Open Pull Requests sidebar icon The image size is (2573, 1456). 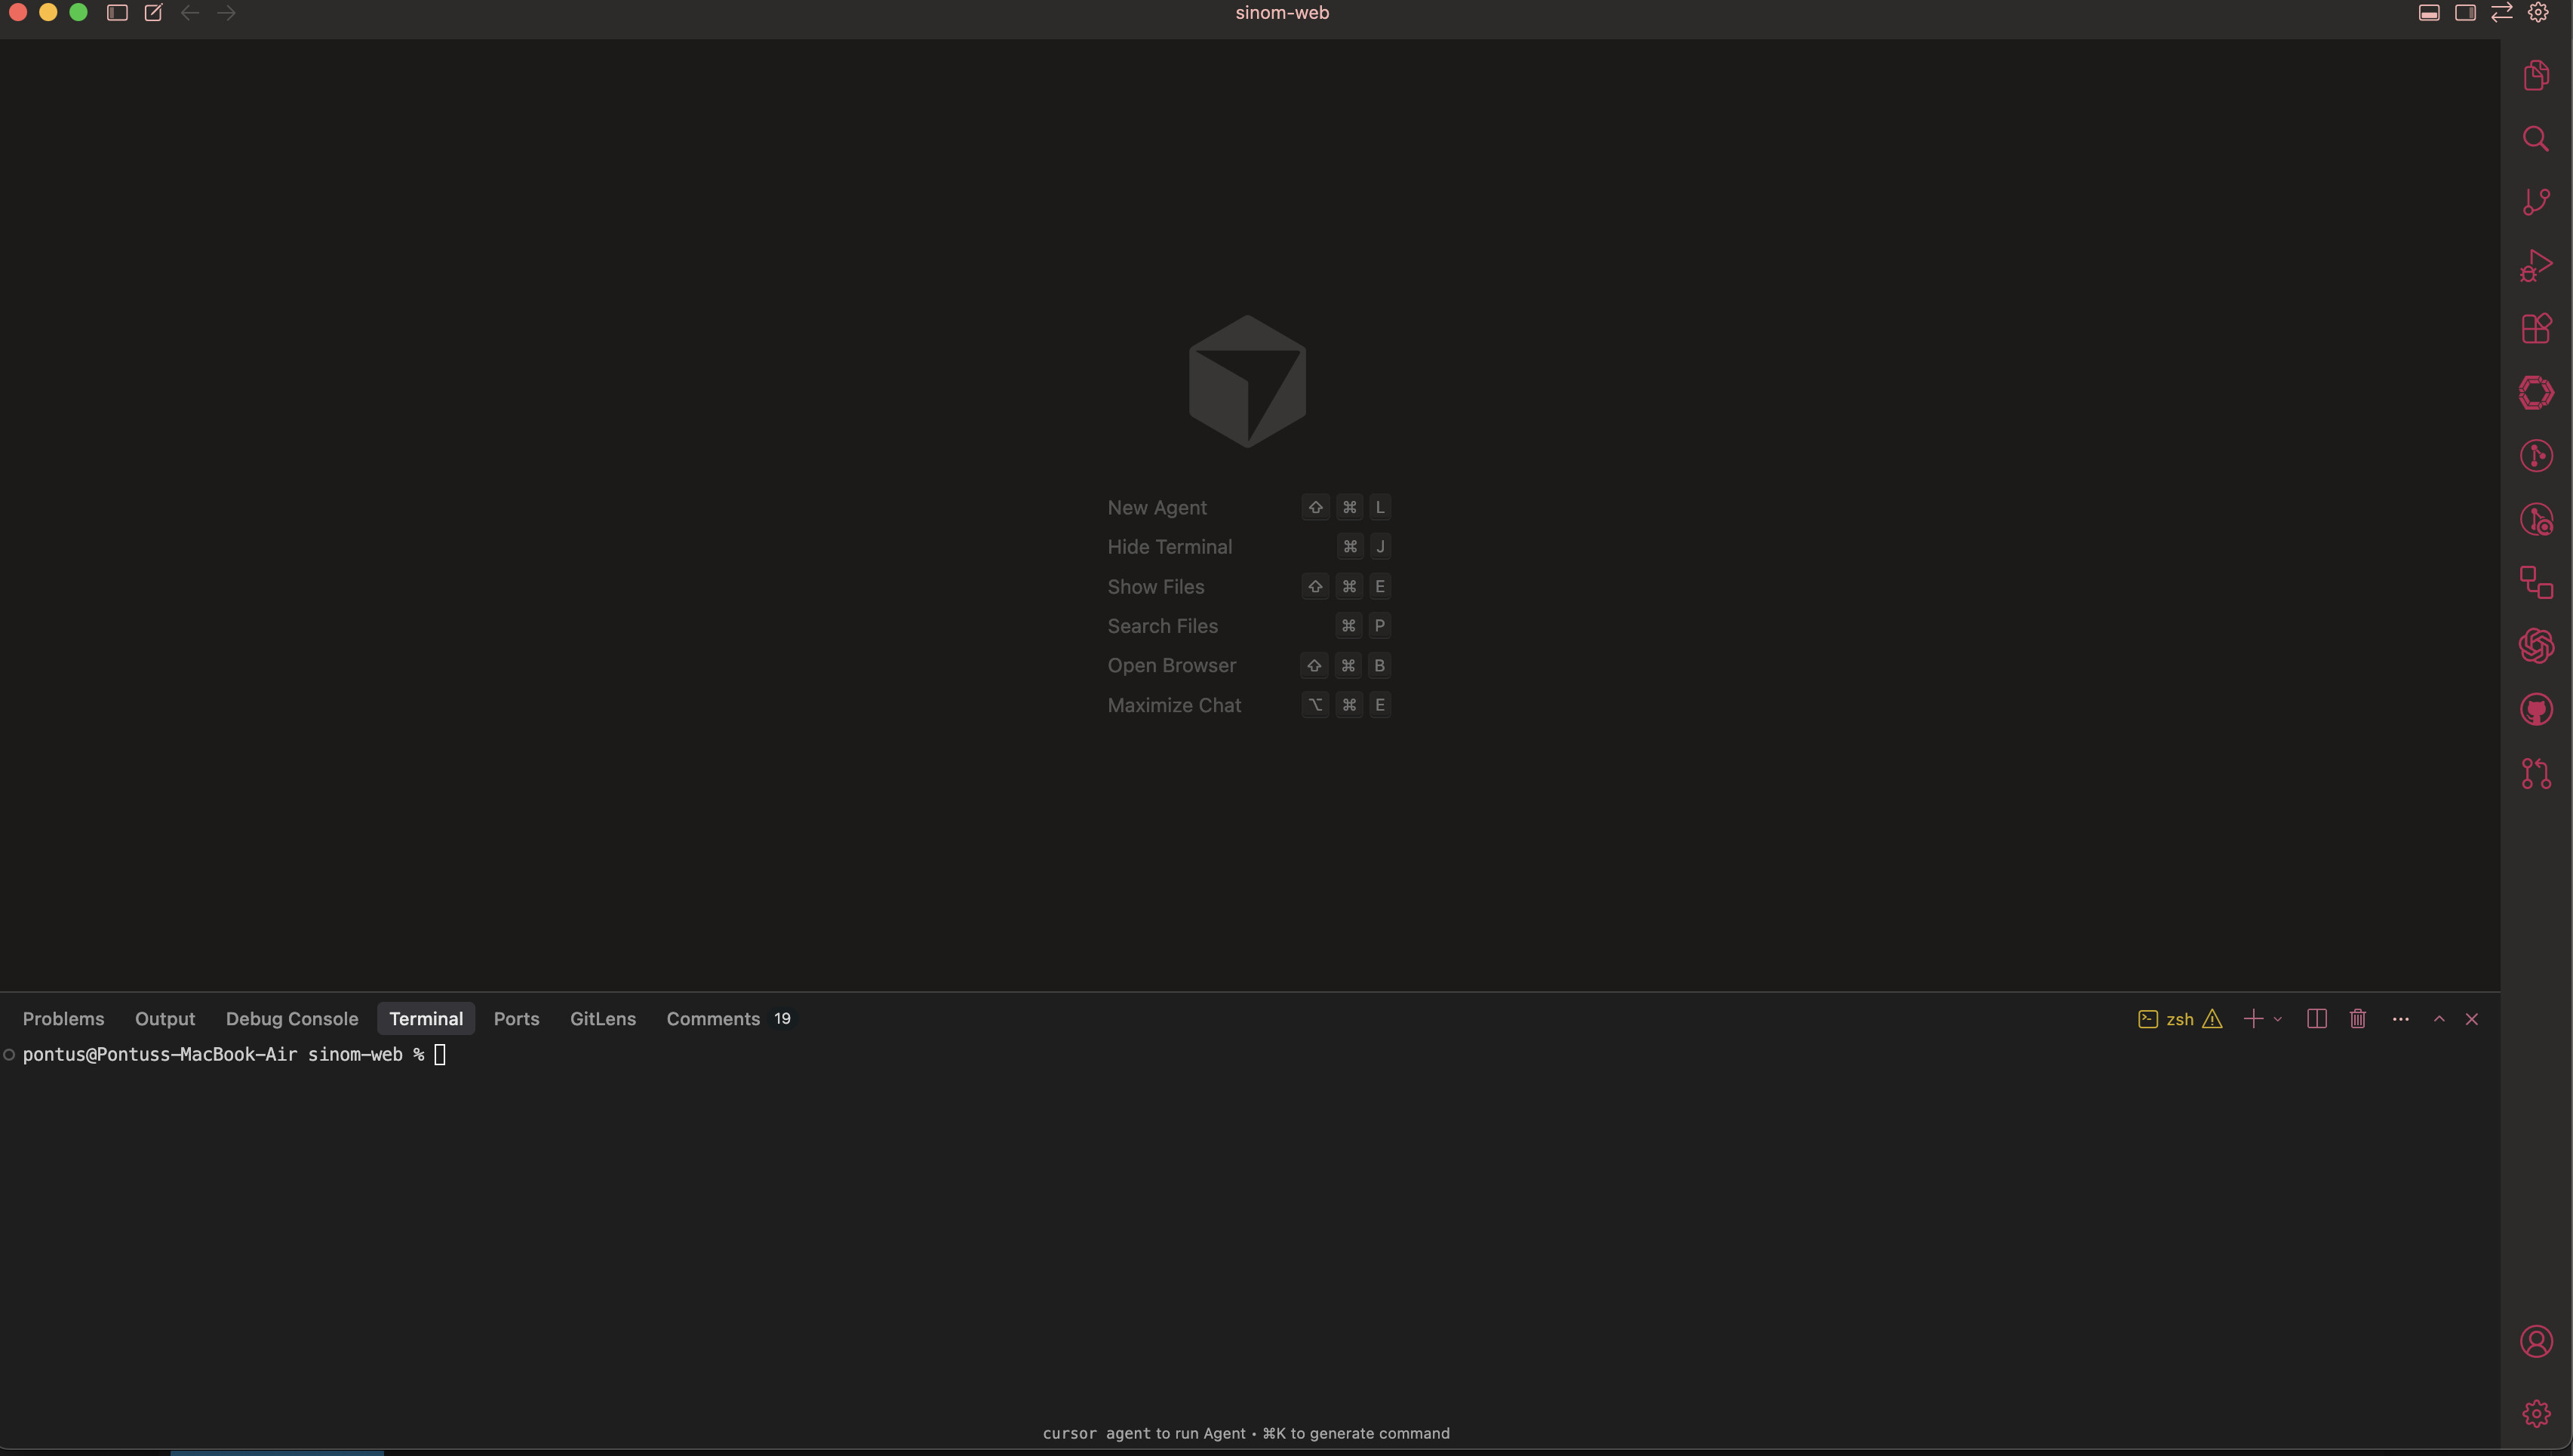2535,773
